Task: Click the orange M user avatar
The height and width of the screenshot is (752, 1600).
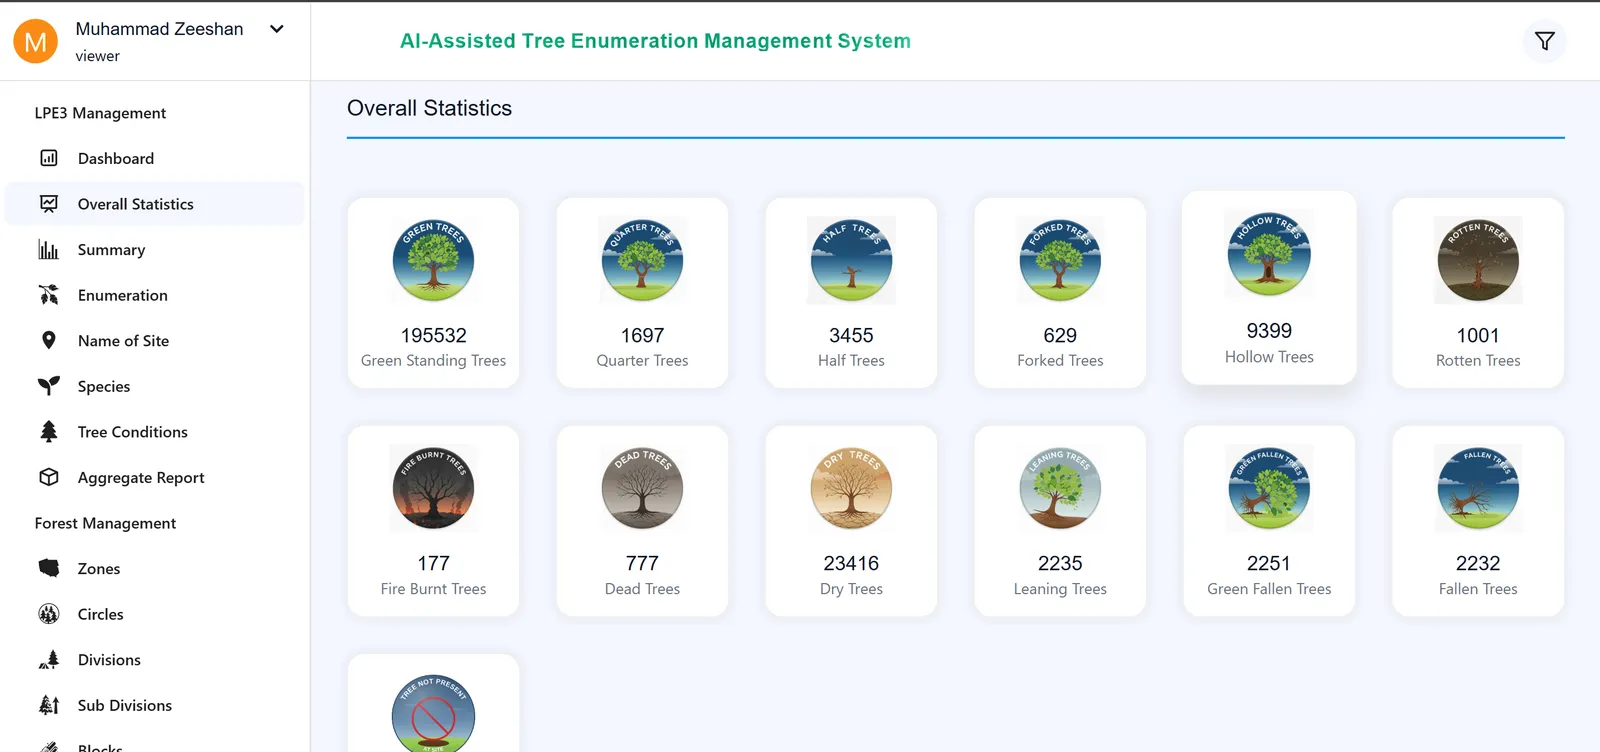Action: pos(35,41)
